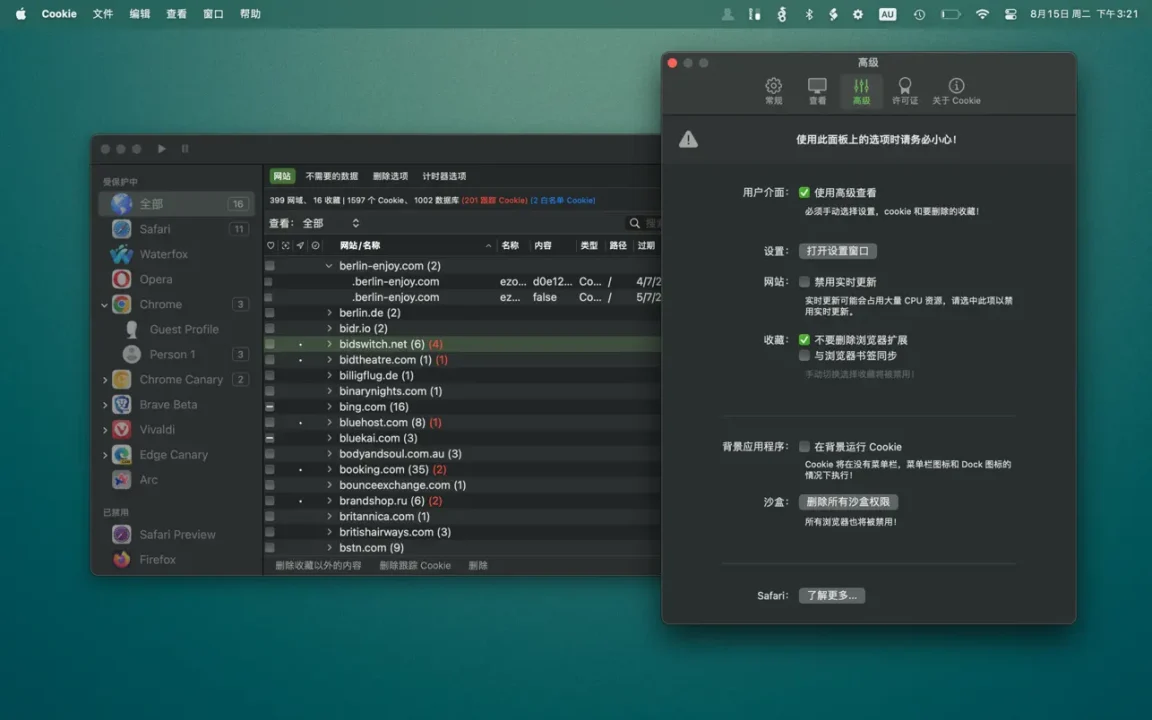Viewport: 1152px width, 720px height.
Task: Switch to the 不需要的数据 tab
Action: click(x=331, y=176)
